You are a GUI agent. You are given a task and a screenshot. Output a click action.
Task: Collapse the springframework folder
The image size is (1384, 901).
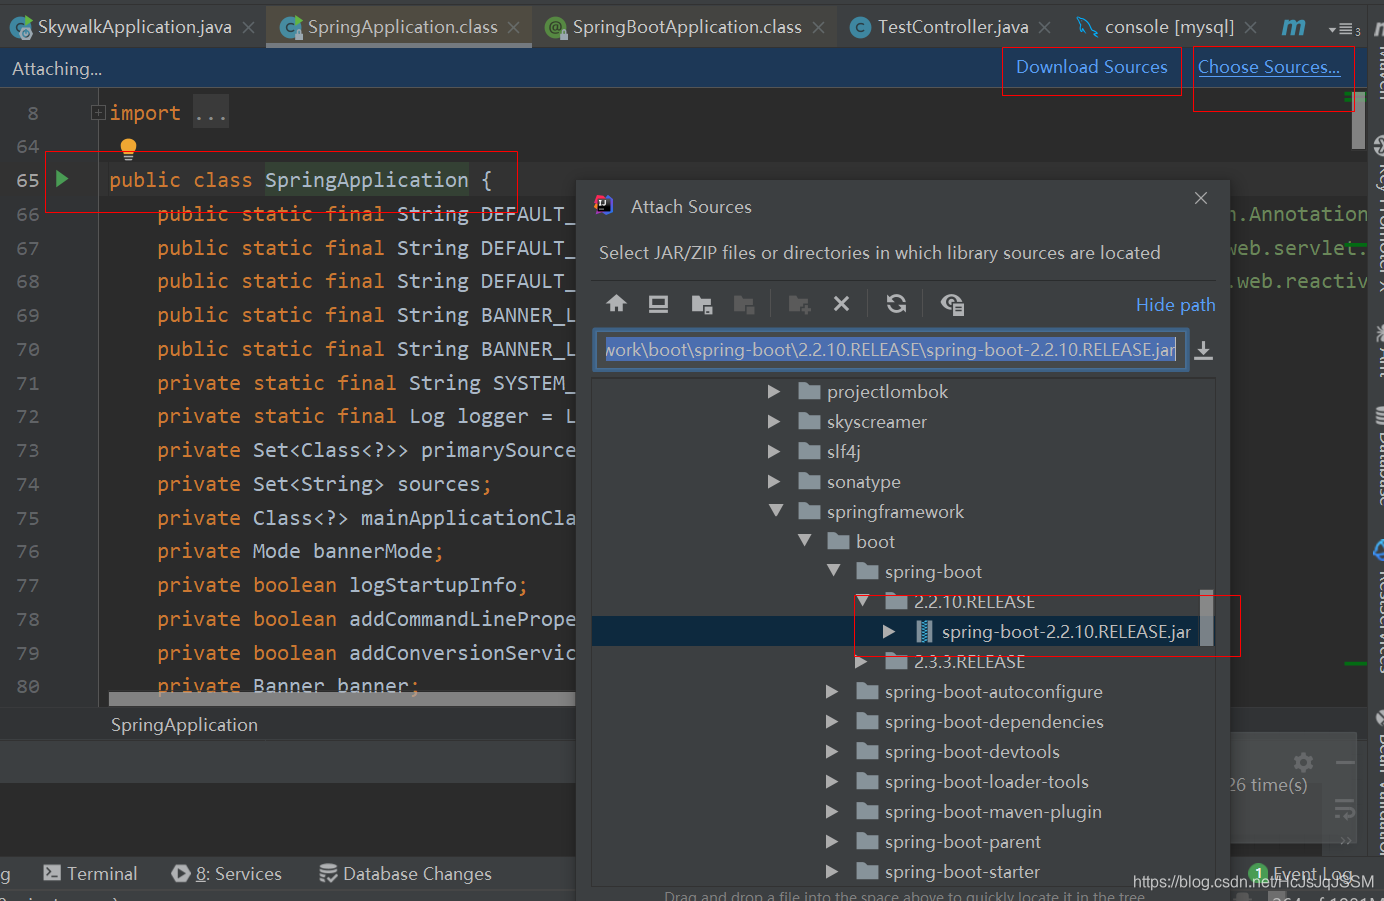click(x=775, y=511)
